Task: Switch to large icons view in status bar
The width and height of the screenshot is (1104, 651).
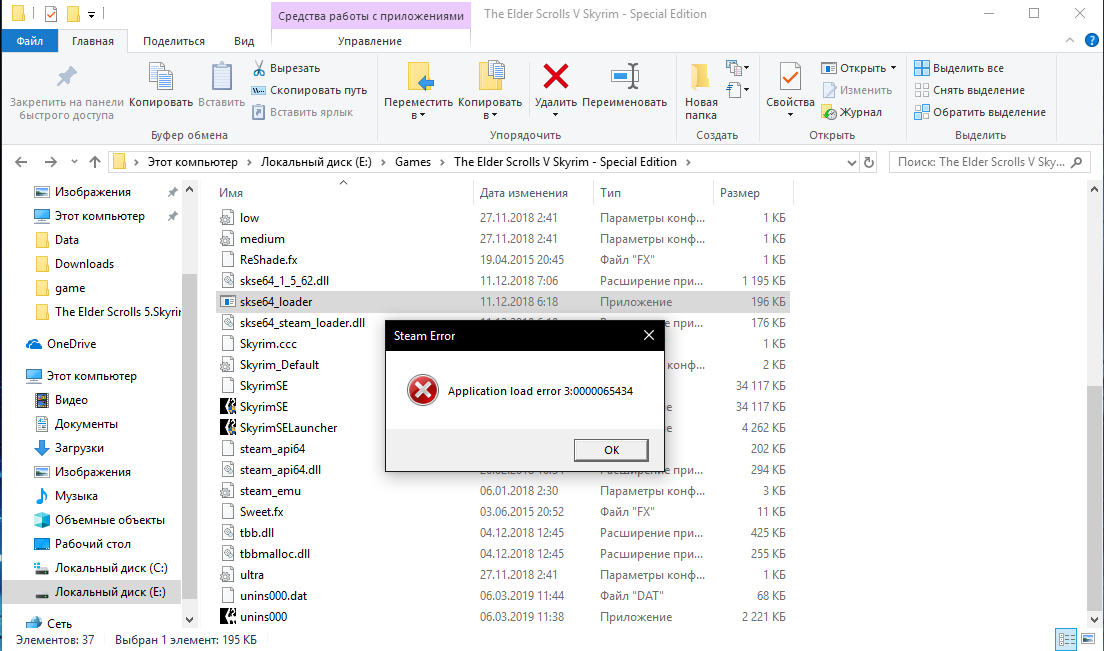Action: (1087, 639)
